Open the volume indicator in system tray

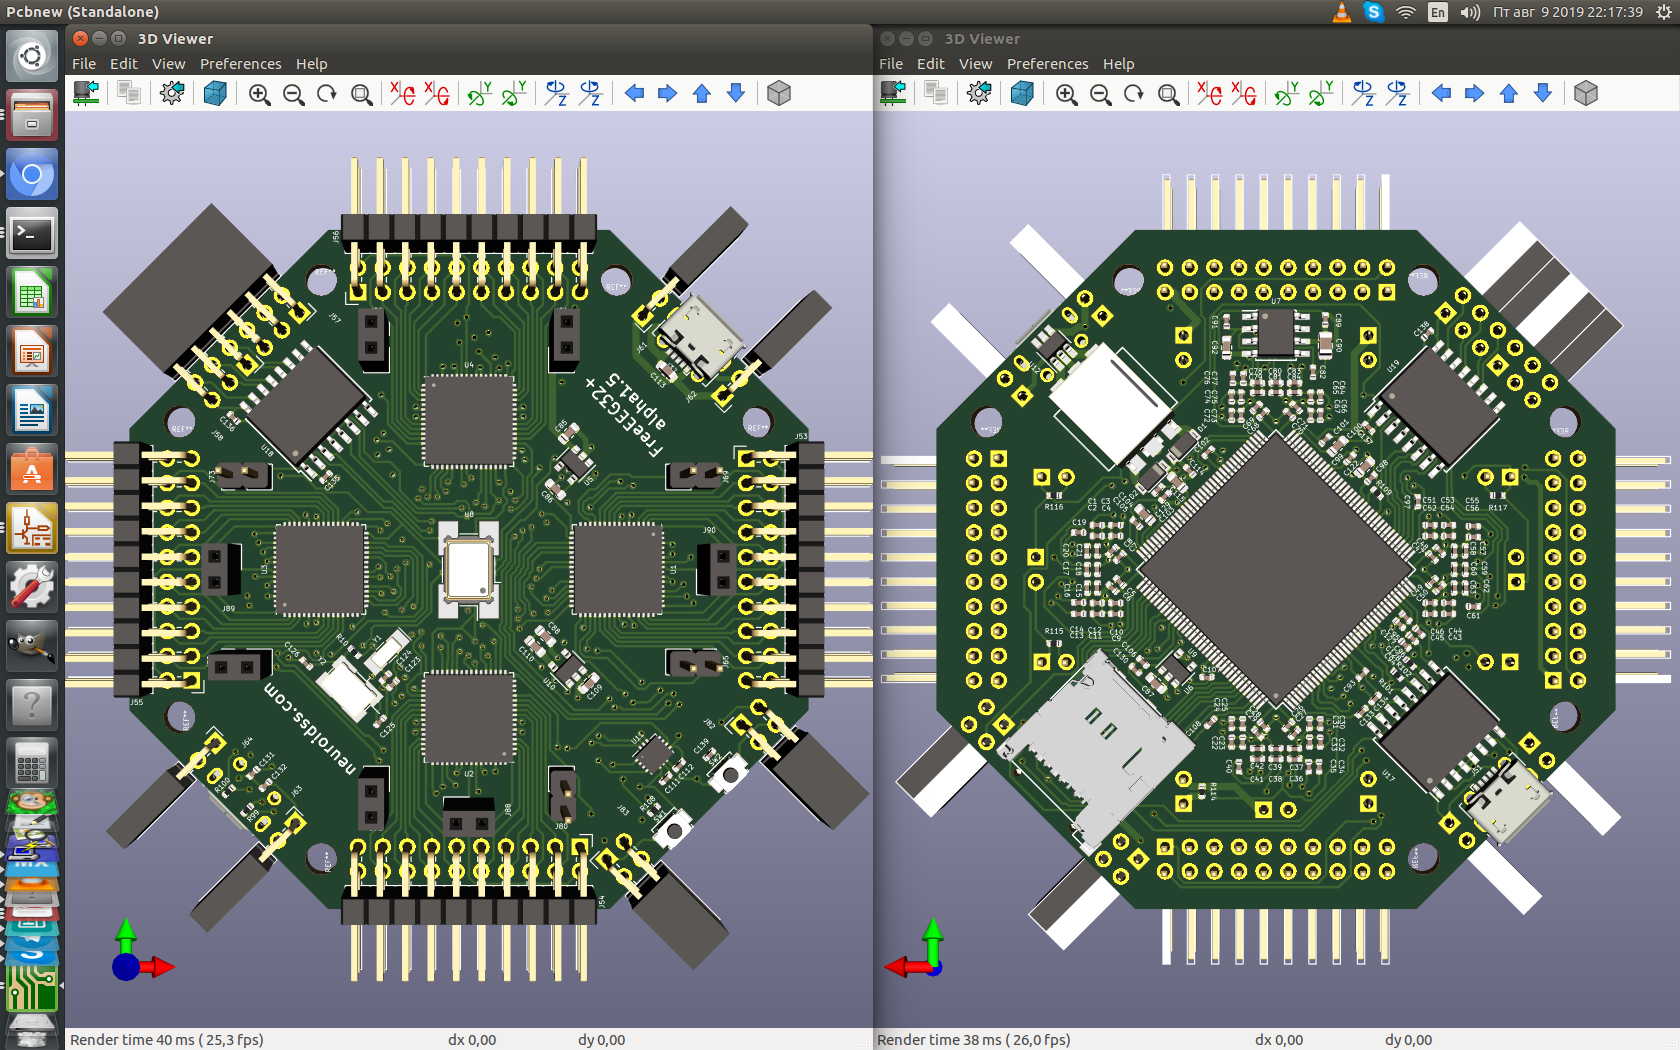click(x=1469, y=12)
